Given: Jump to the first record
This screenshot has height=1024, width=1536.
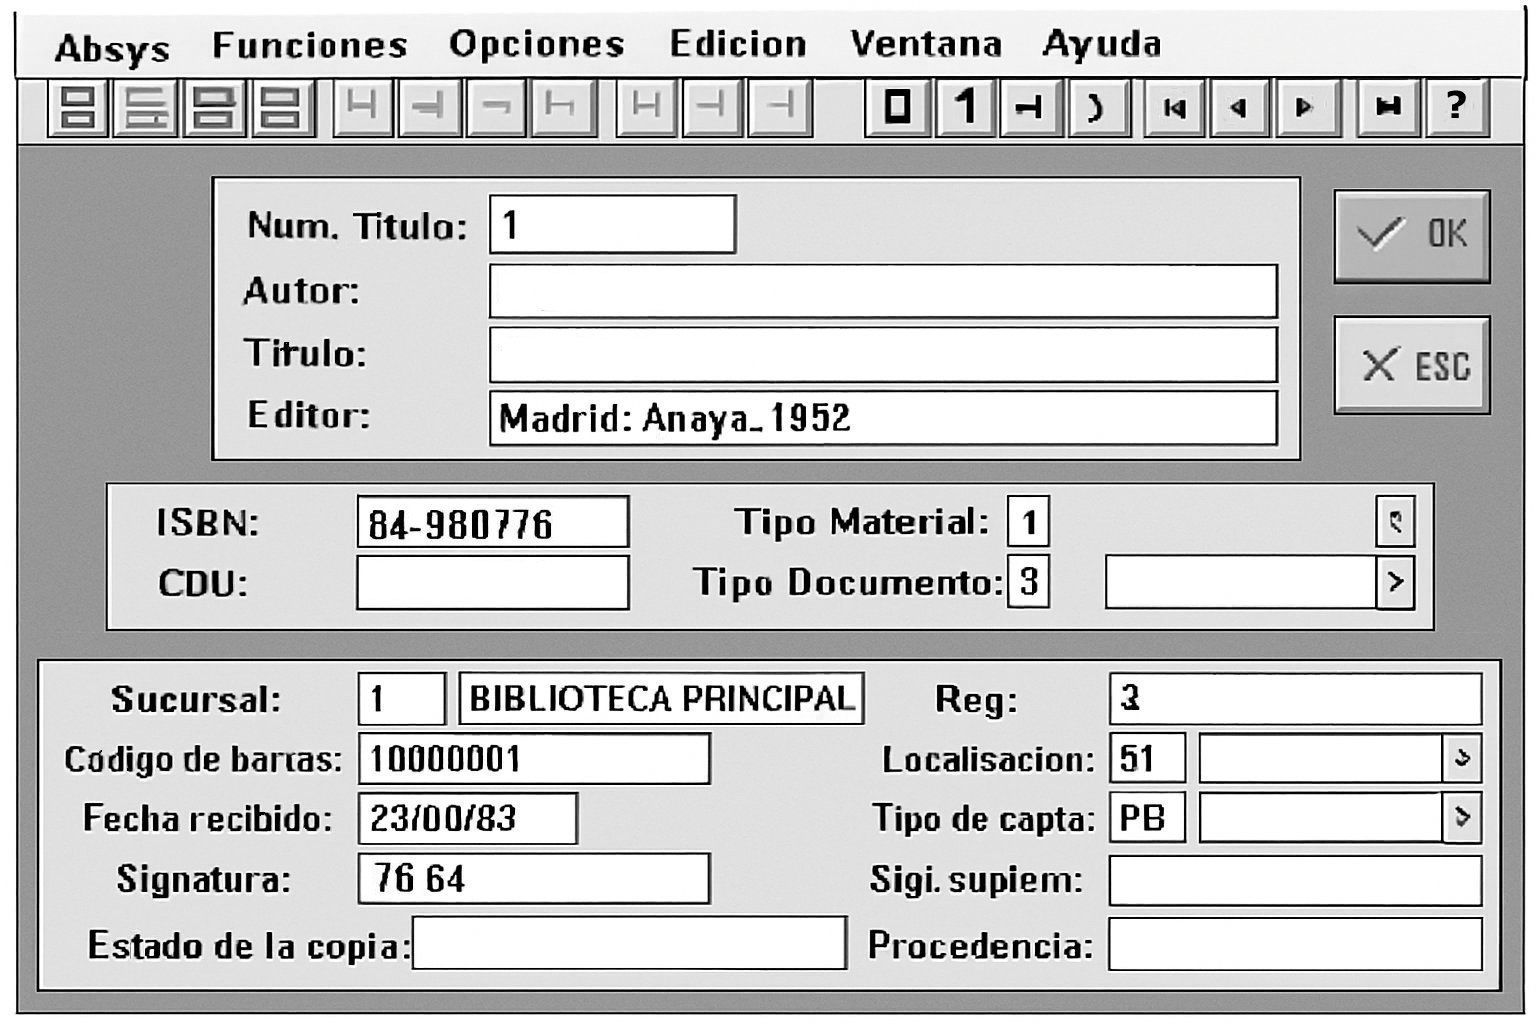Looking at the screenshot, I should click(x=1175, y=106).
